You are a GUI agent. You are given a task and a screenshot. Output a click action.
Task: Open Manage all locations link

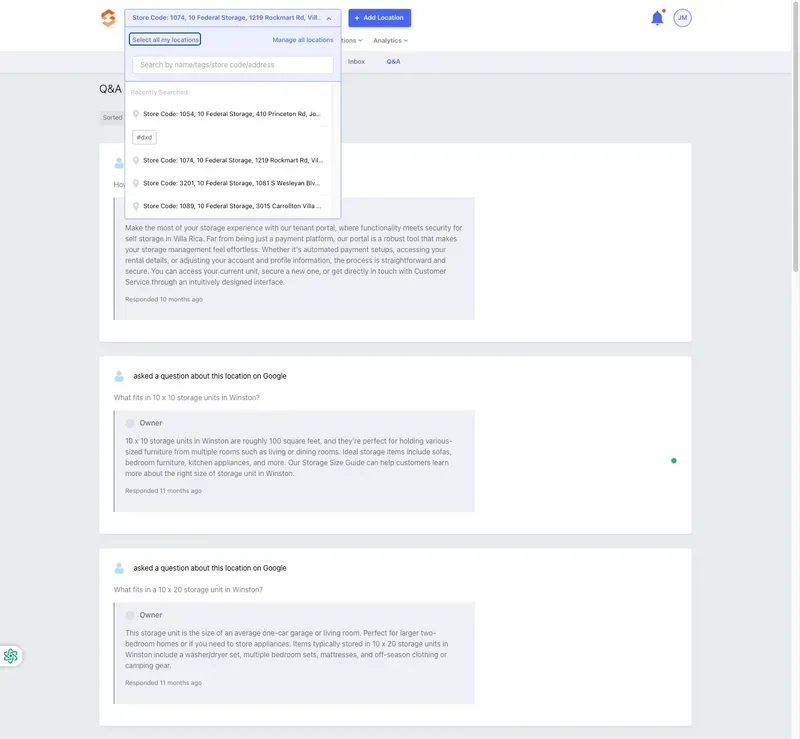303,40
